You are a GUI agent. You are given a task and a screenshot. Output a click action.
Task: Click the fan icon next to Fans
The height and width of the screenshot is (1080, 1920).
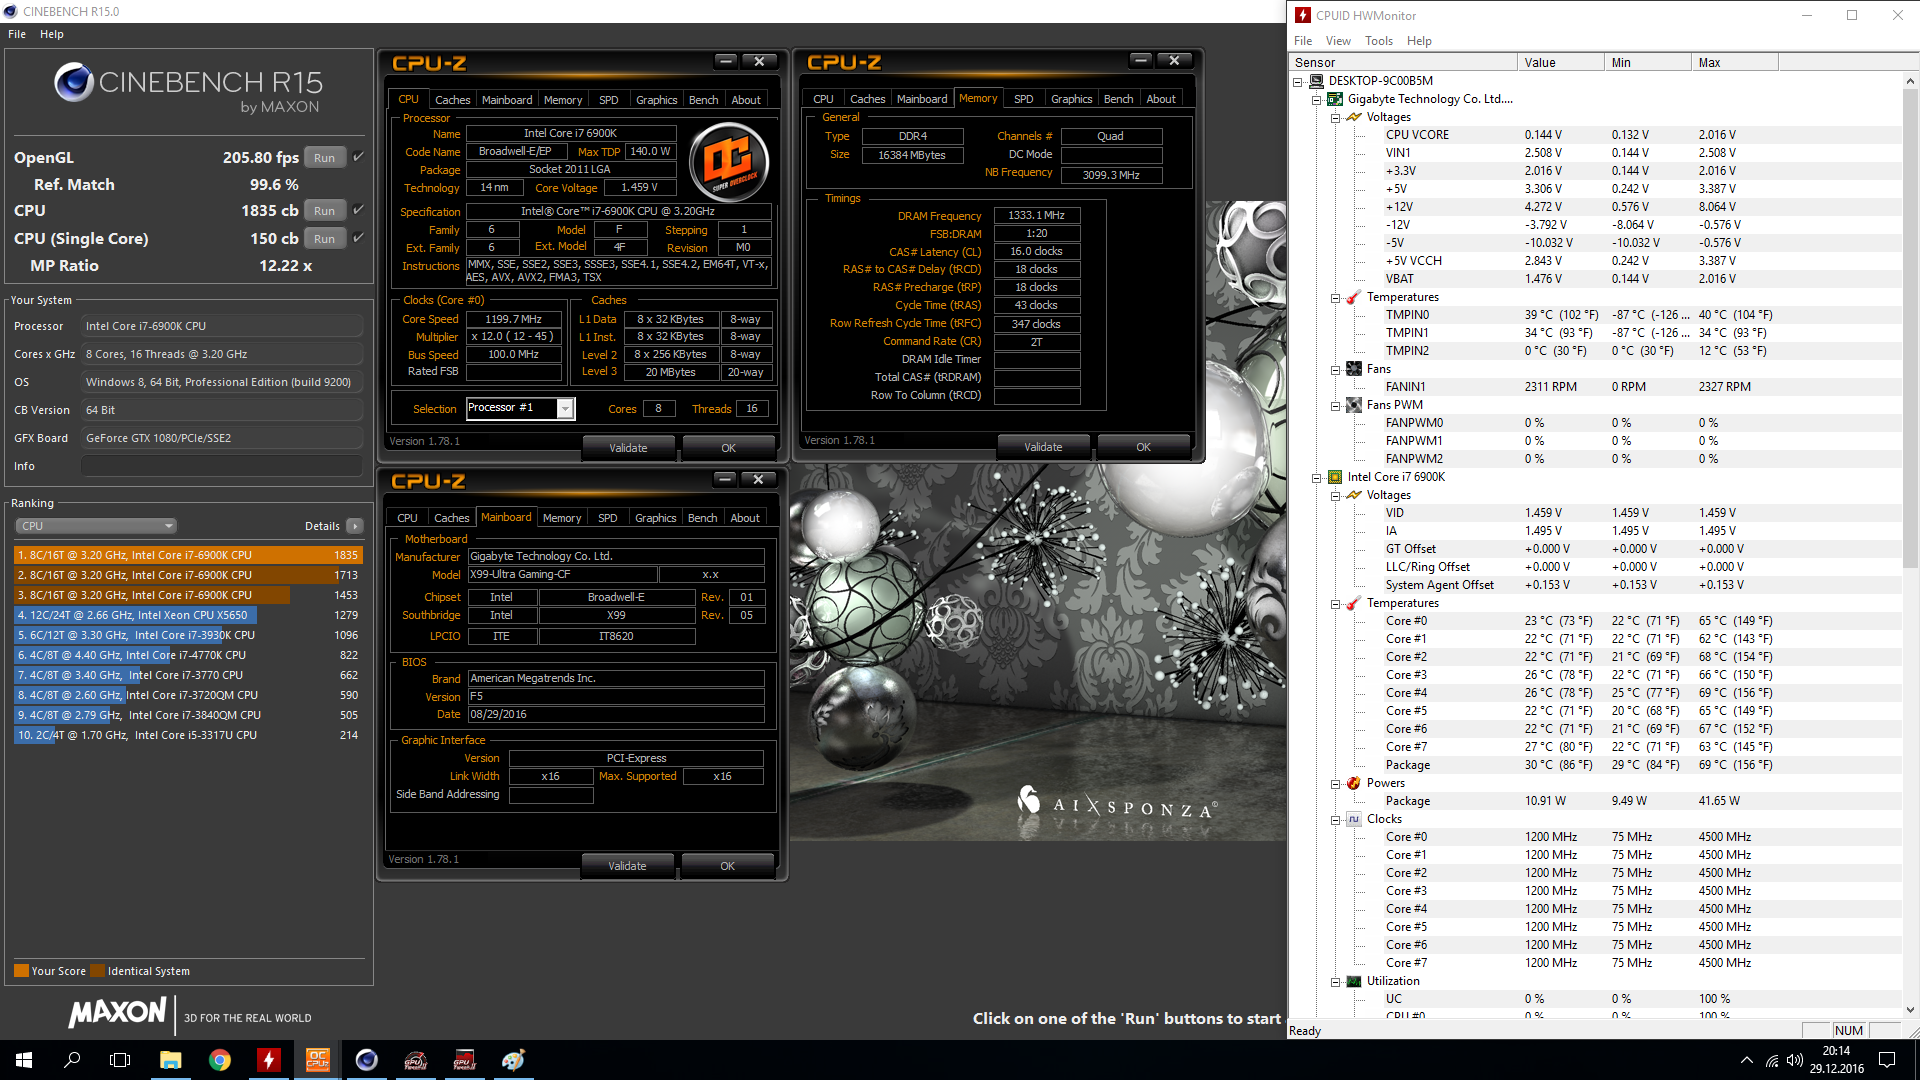tap(1354, 369)
